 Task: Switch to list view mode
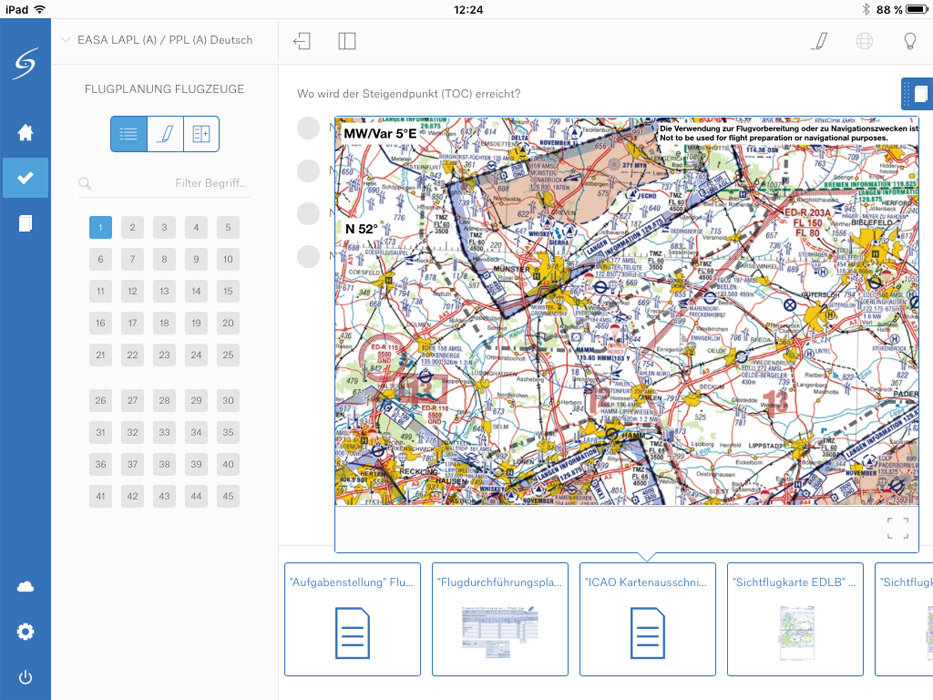[x=129, y=134]
